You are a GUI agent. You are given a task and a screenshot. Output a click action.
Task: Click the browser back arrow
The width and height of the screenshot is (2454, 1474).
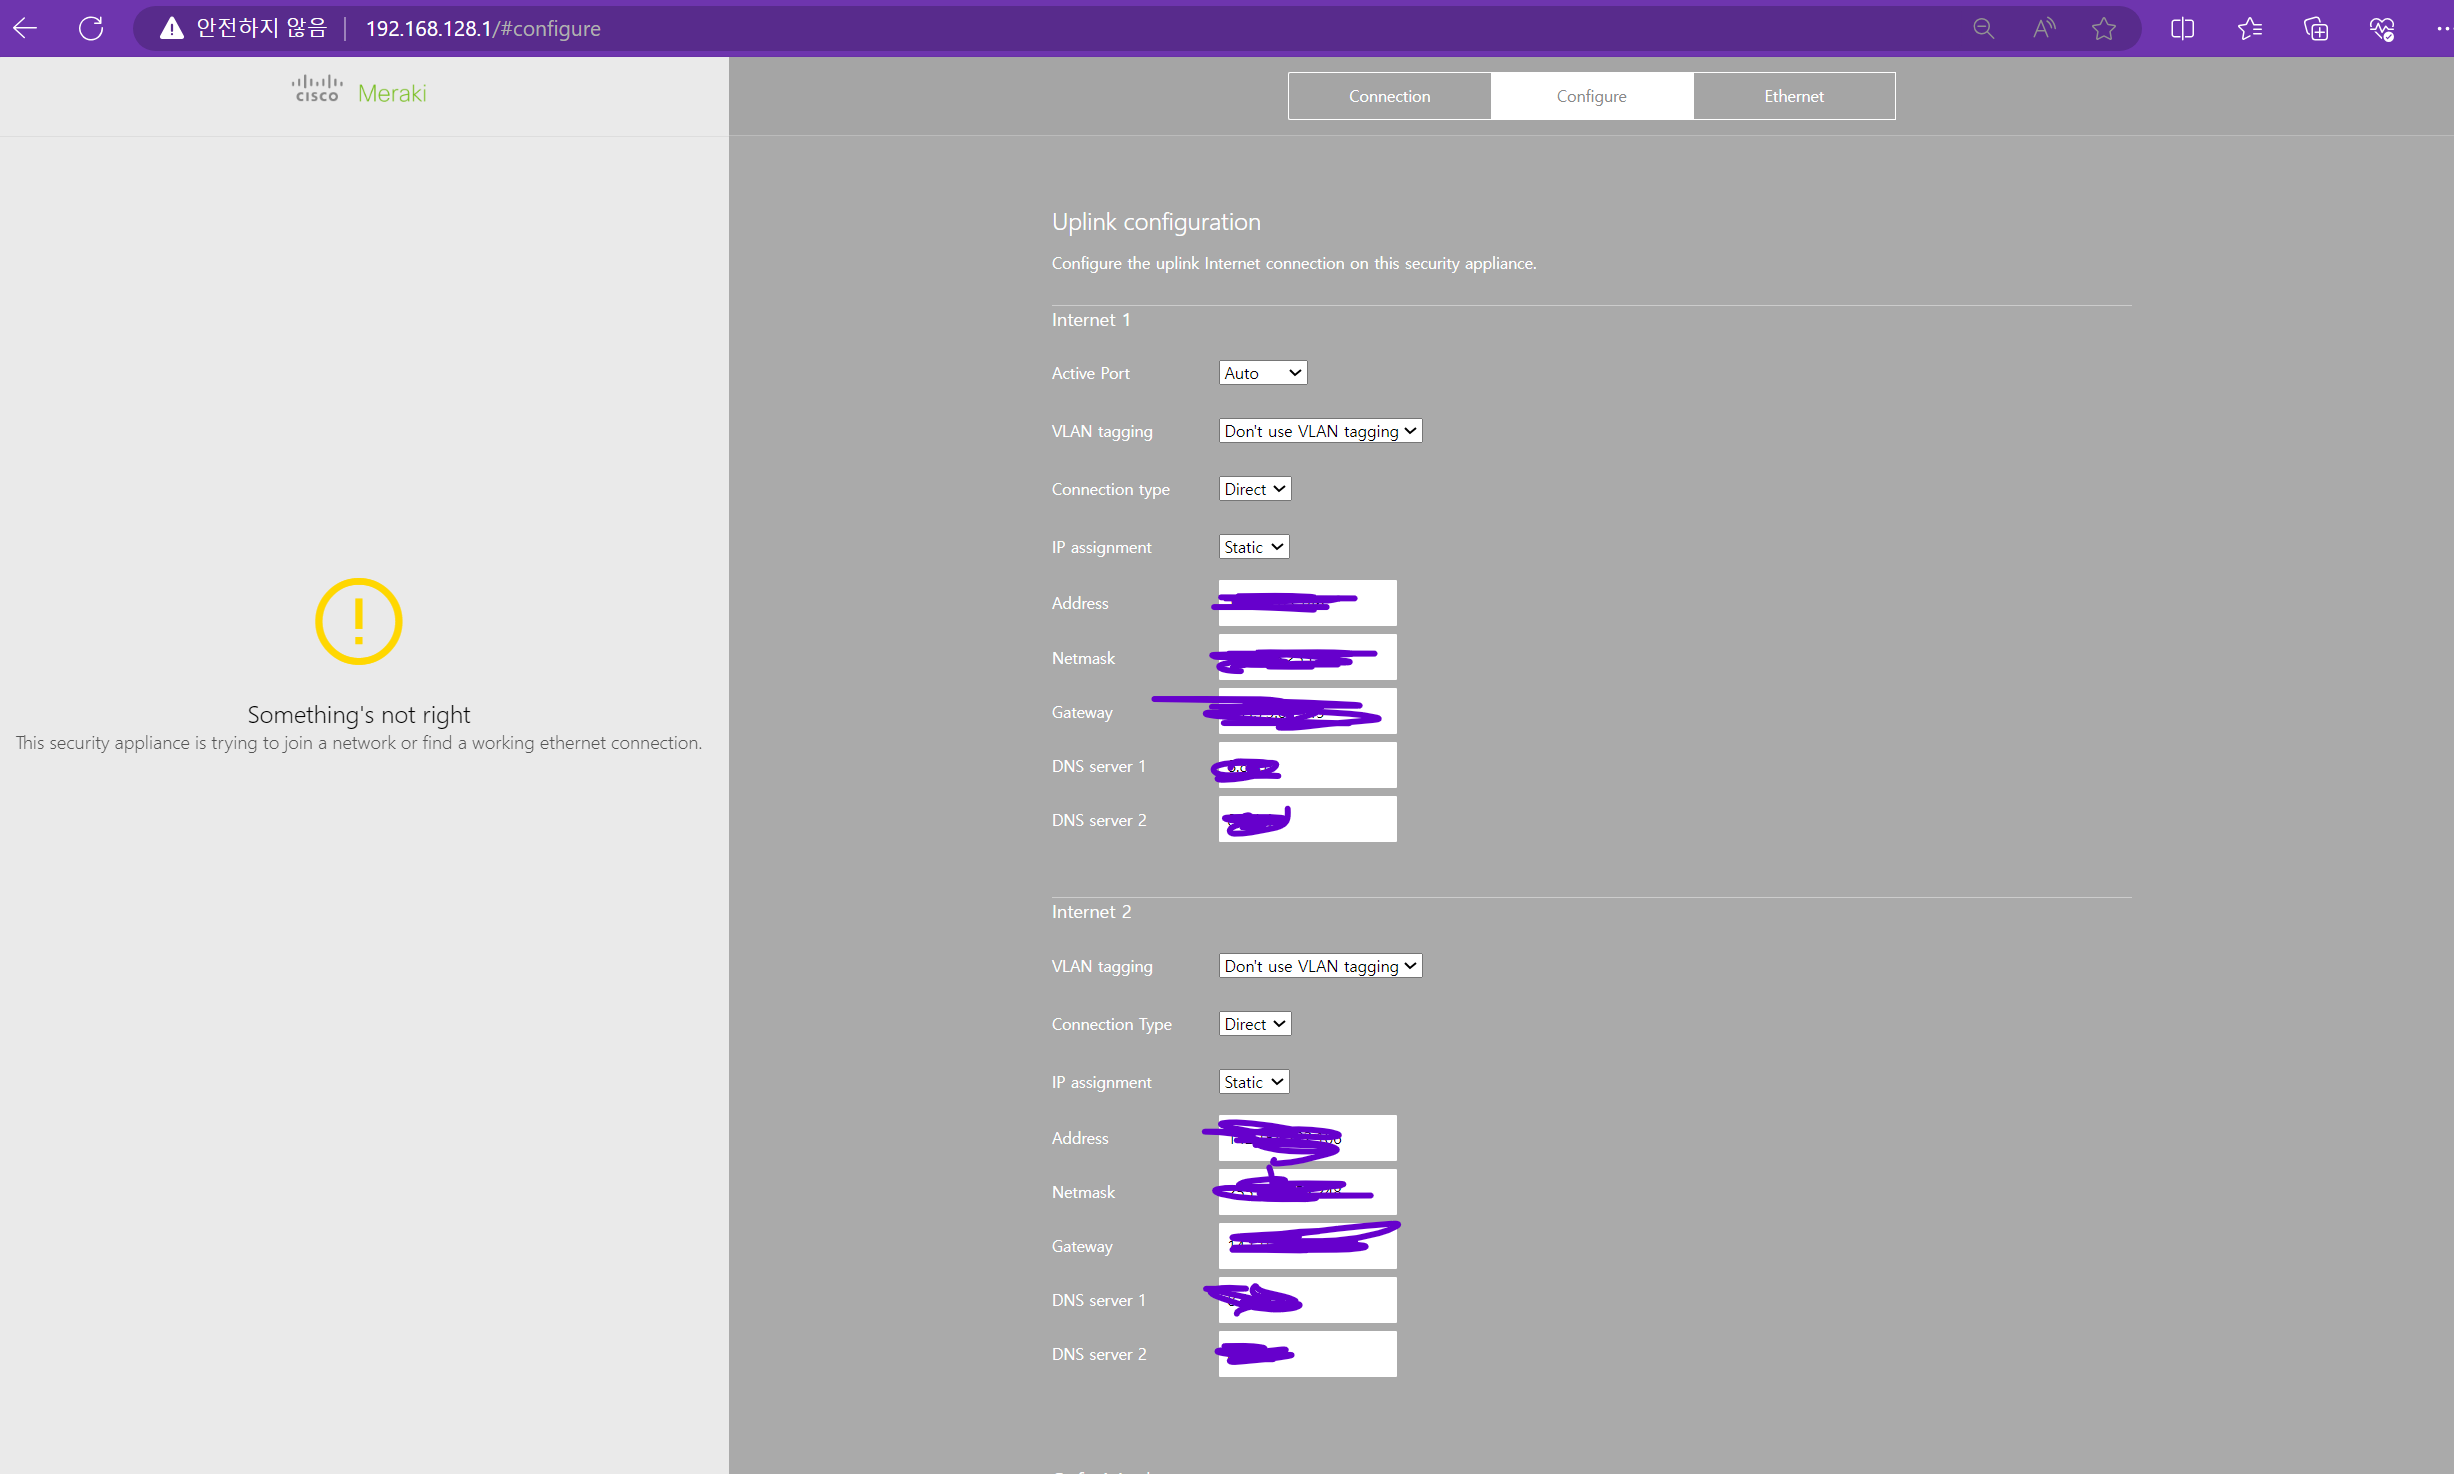click(x=24, y=28)
